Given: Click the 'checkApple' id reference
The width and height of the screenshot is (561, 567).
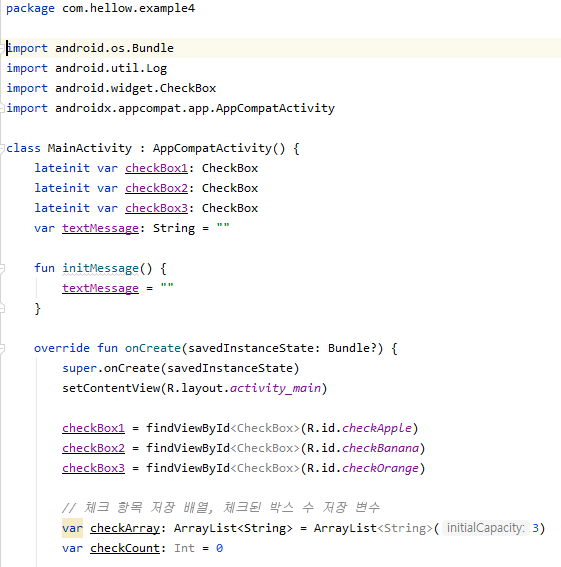Looking at the screenshot, I should pos(377,428).
